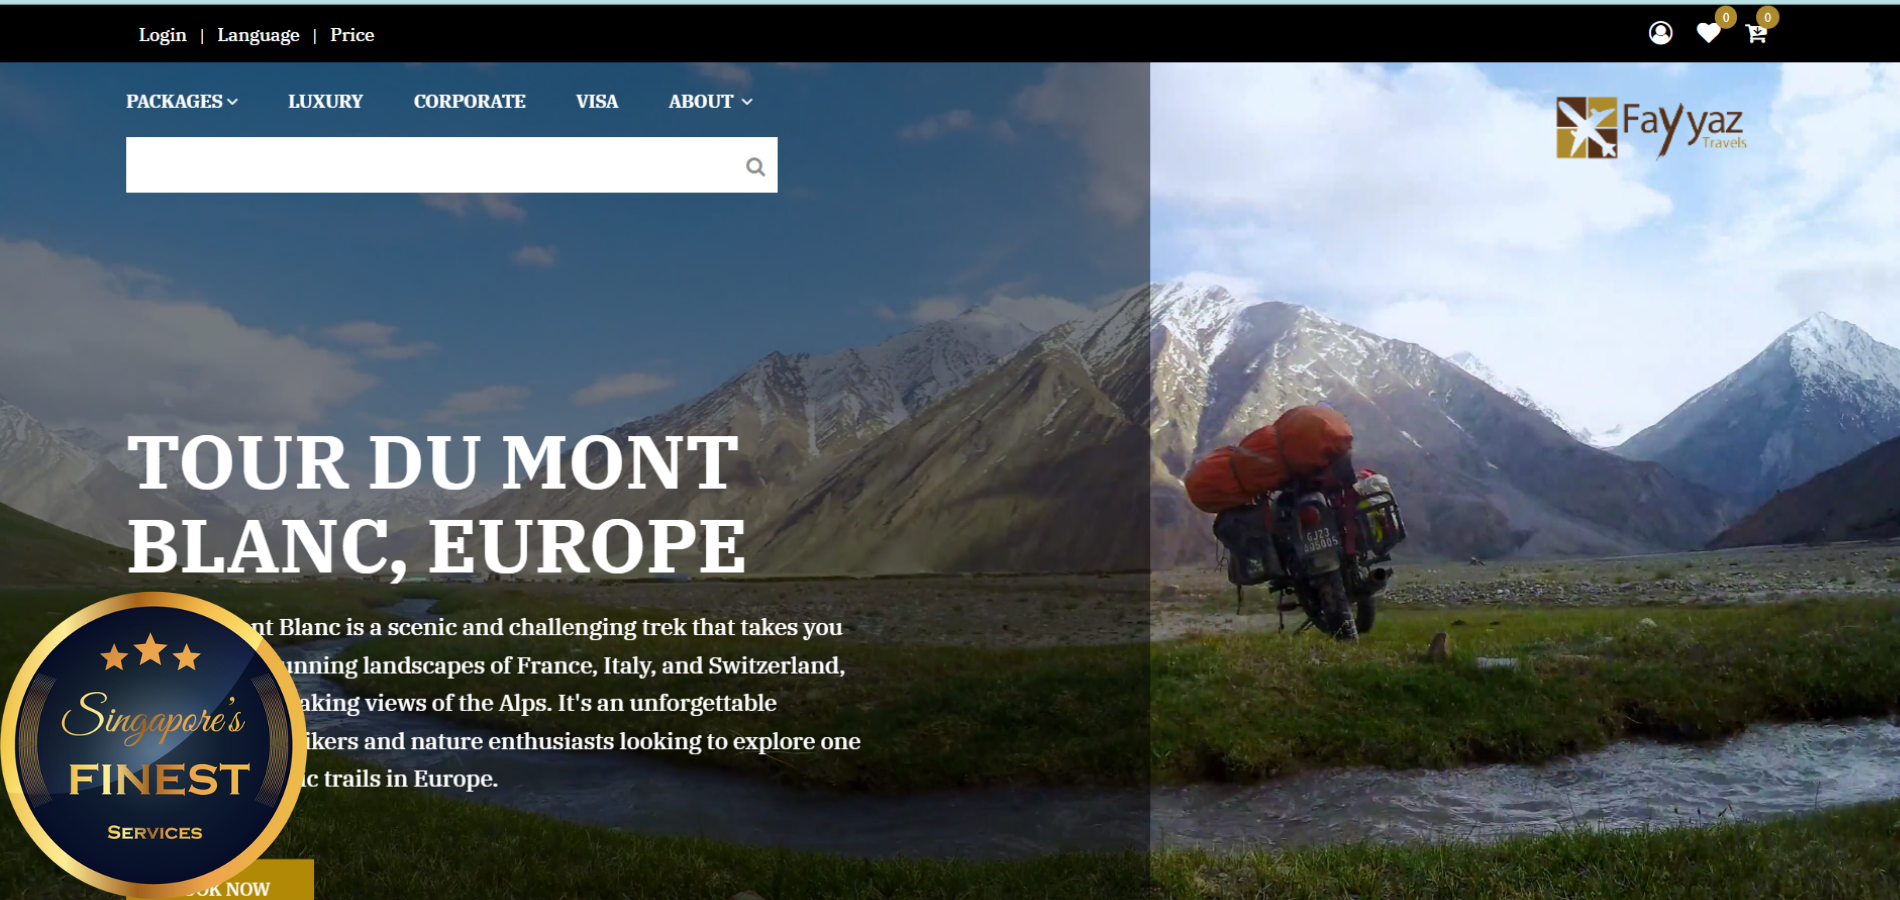Open the Corporate menu item
The height and width of the screenshot is (900, 1900).
click(x=469, y=101)
